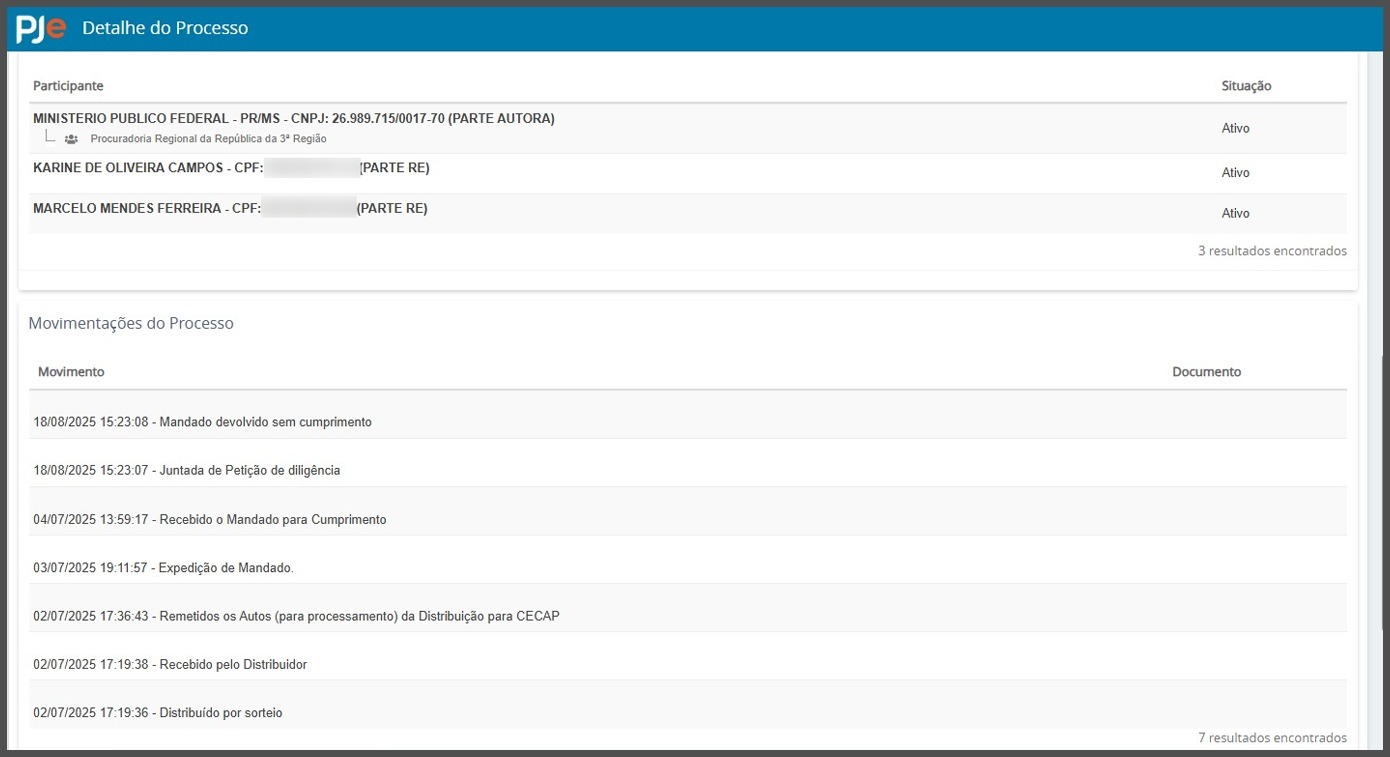Select the Ministerio Publico Federal participant row
Viewport: 1390px width, 757px height.
coord(293,119)
